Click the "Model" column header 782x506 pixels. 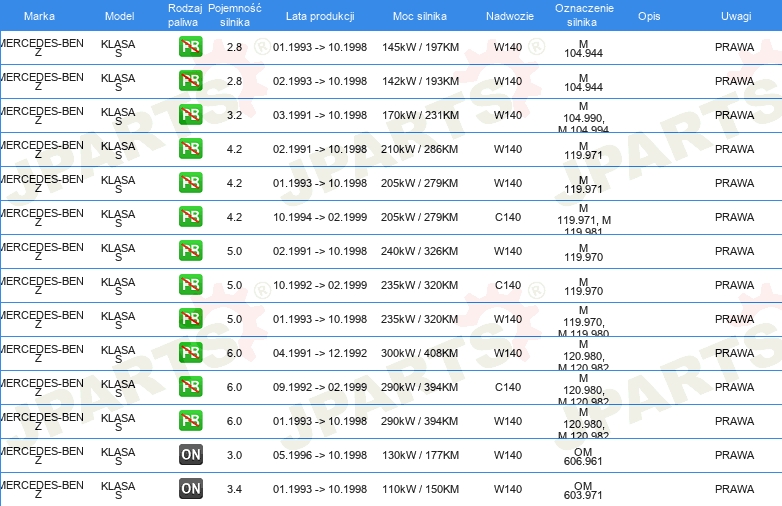point(120,16)
